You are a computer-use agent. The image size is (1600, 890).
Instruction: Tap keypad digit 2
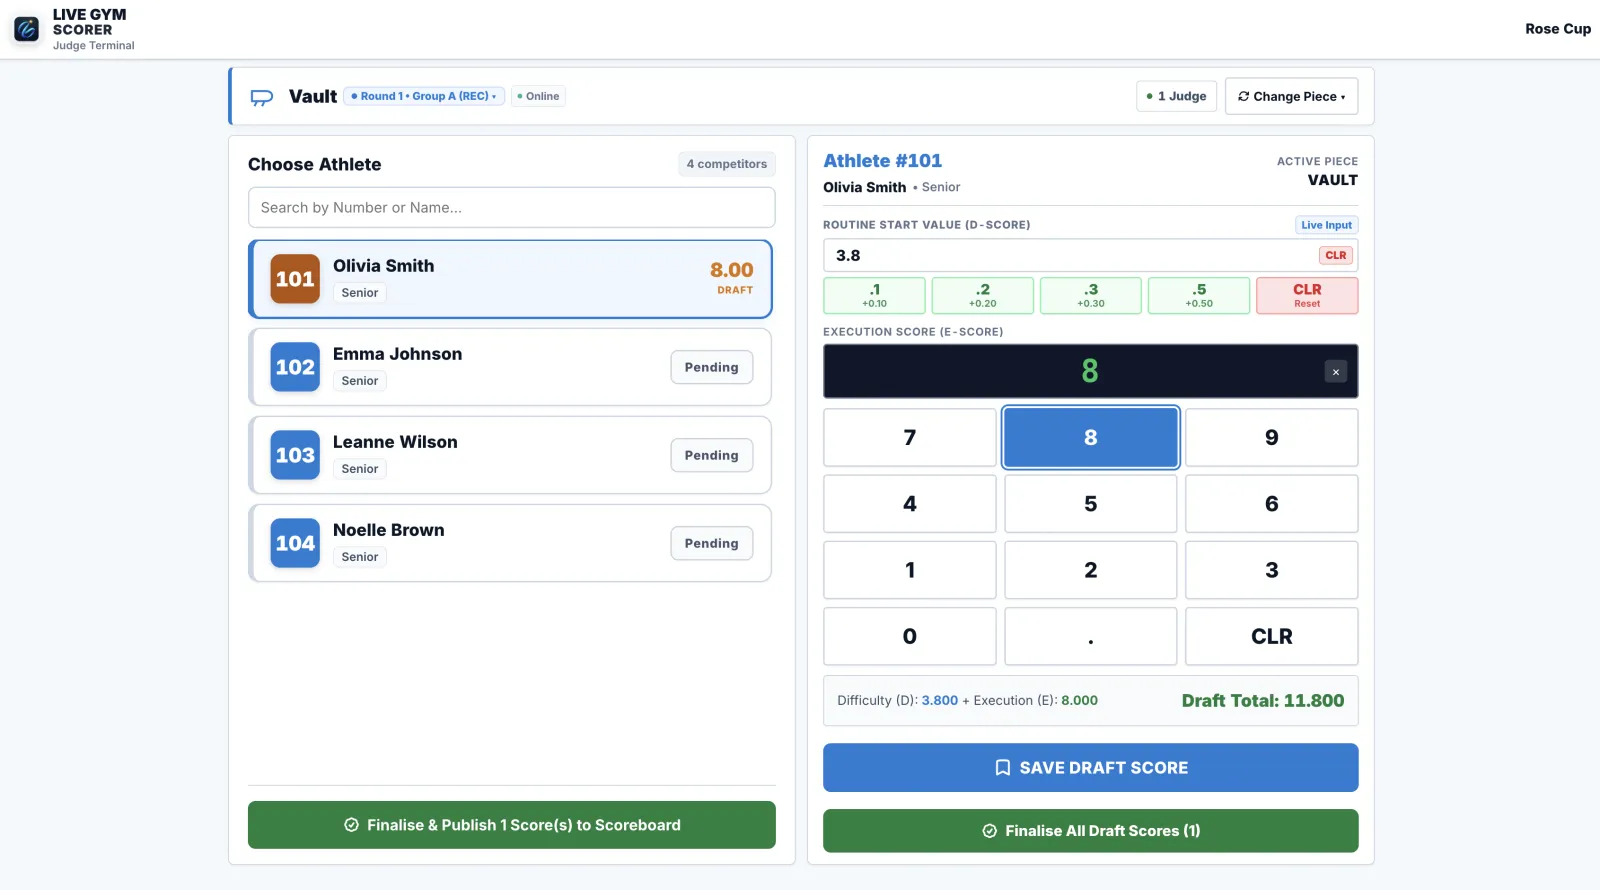click(1091, 570)
